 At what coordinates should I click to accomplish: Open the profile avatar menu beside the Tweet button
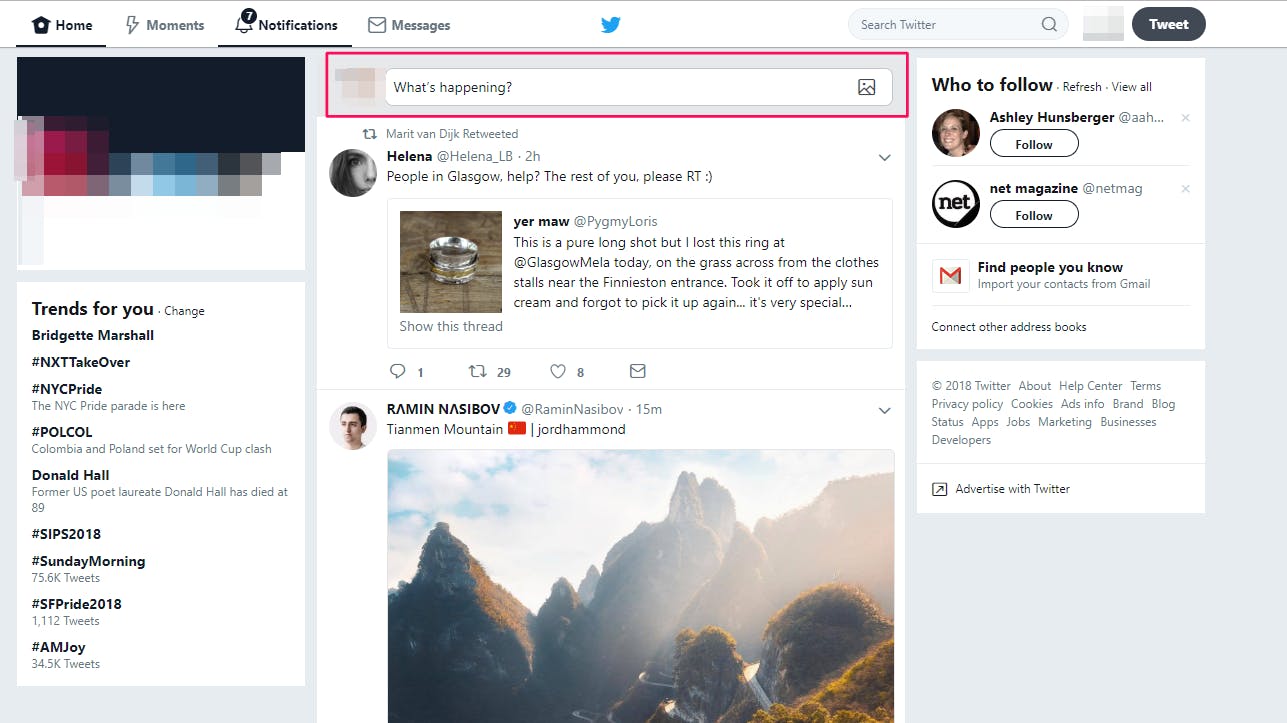pos(1104,24)
